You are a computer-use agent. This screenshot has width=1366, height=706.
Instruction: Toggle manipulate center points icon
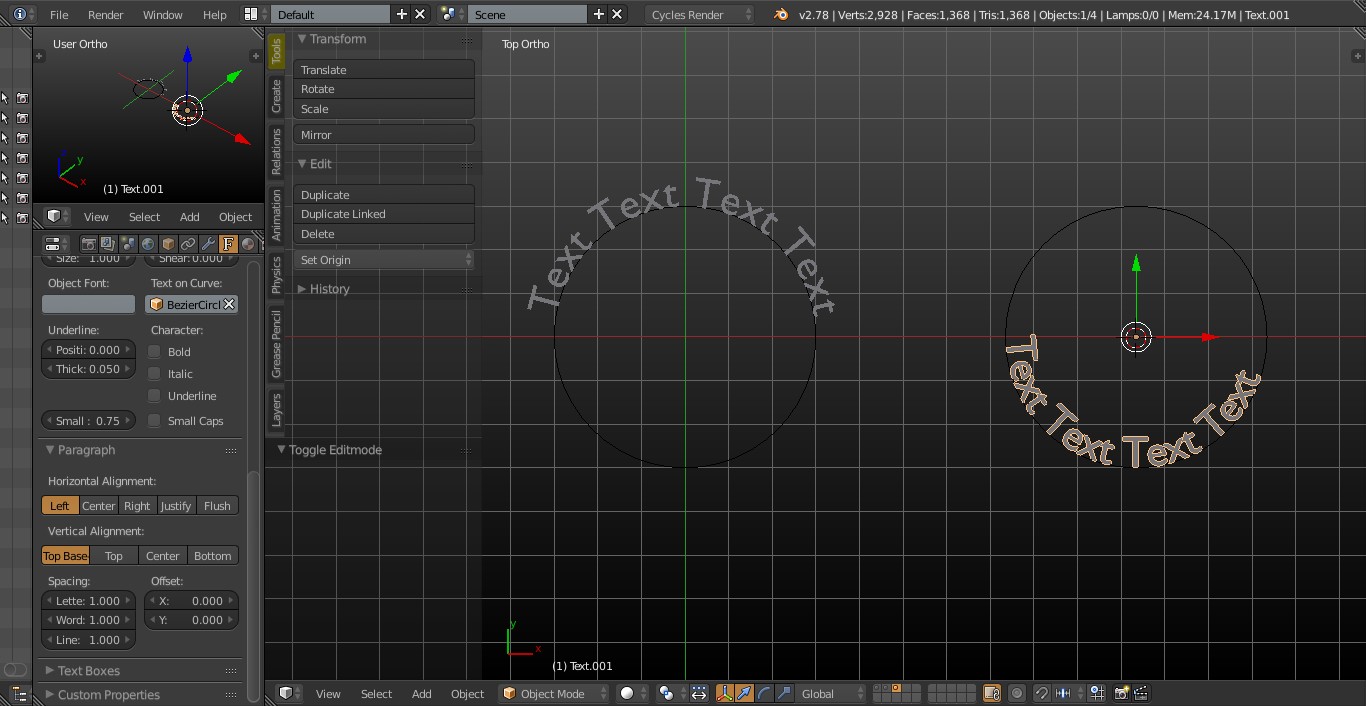pos(699,693)
